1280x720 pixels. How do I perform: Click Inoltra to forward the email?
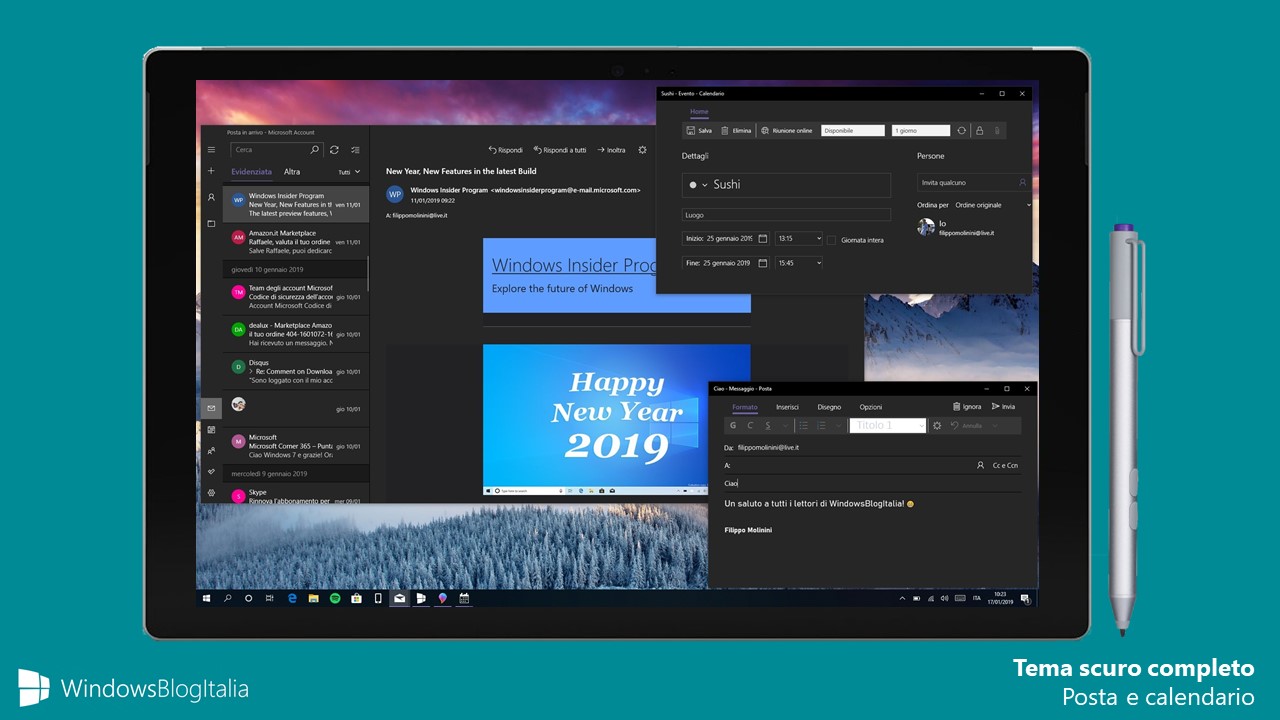pos(611,150)
